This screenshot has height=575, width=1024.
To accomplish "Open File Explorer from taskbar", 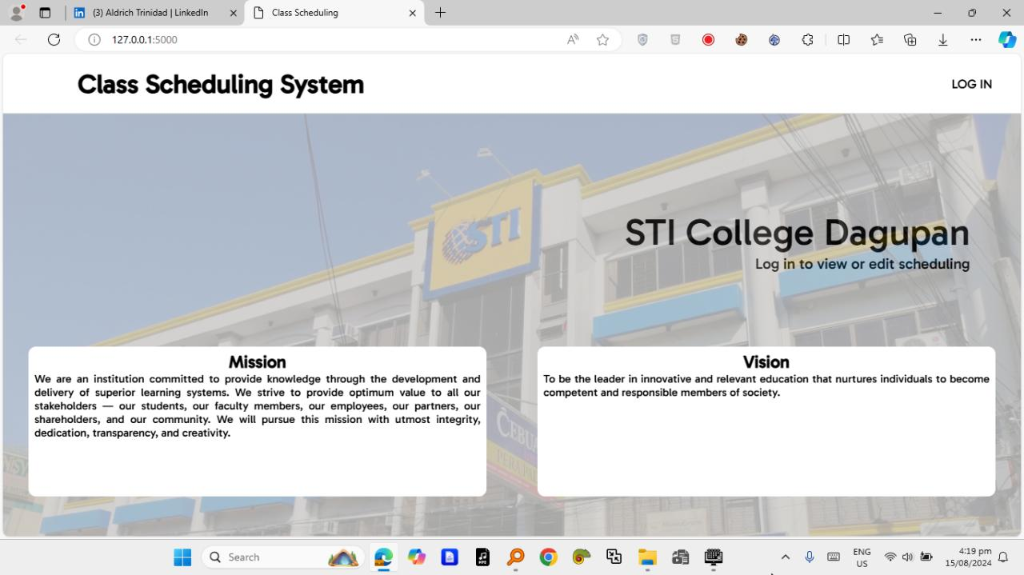I will [x=647, y=557].
